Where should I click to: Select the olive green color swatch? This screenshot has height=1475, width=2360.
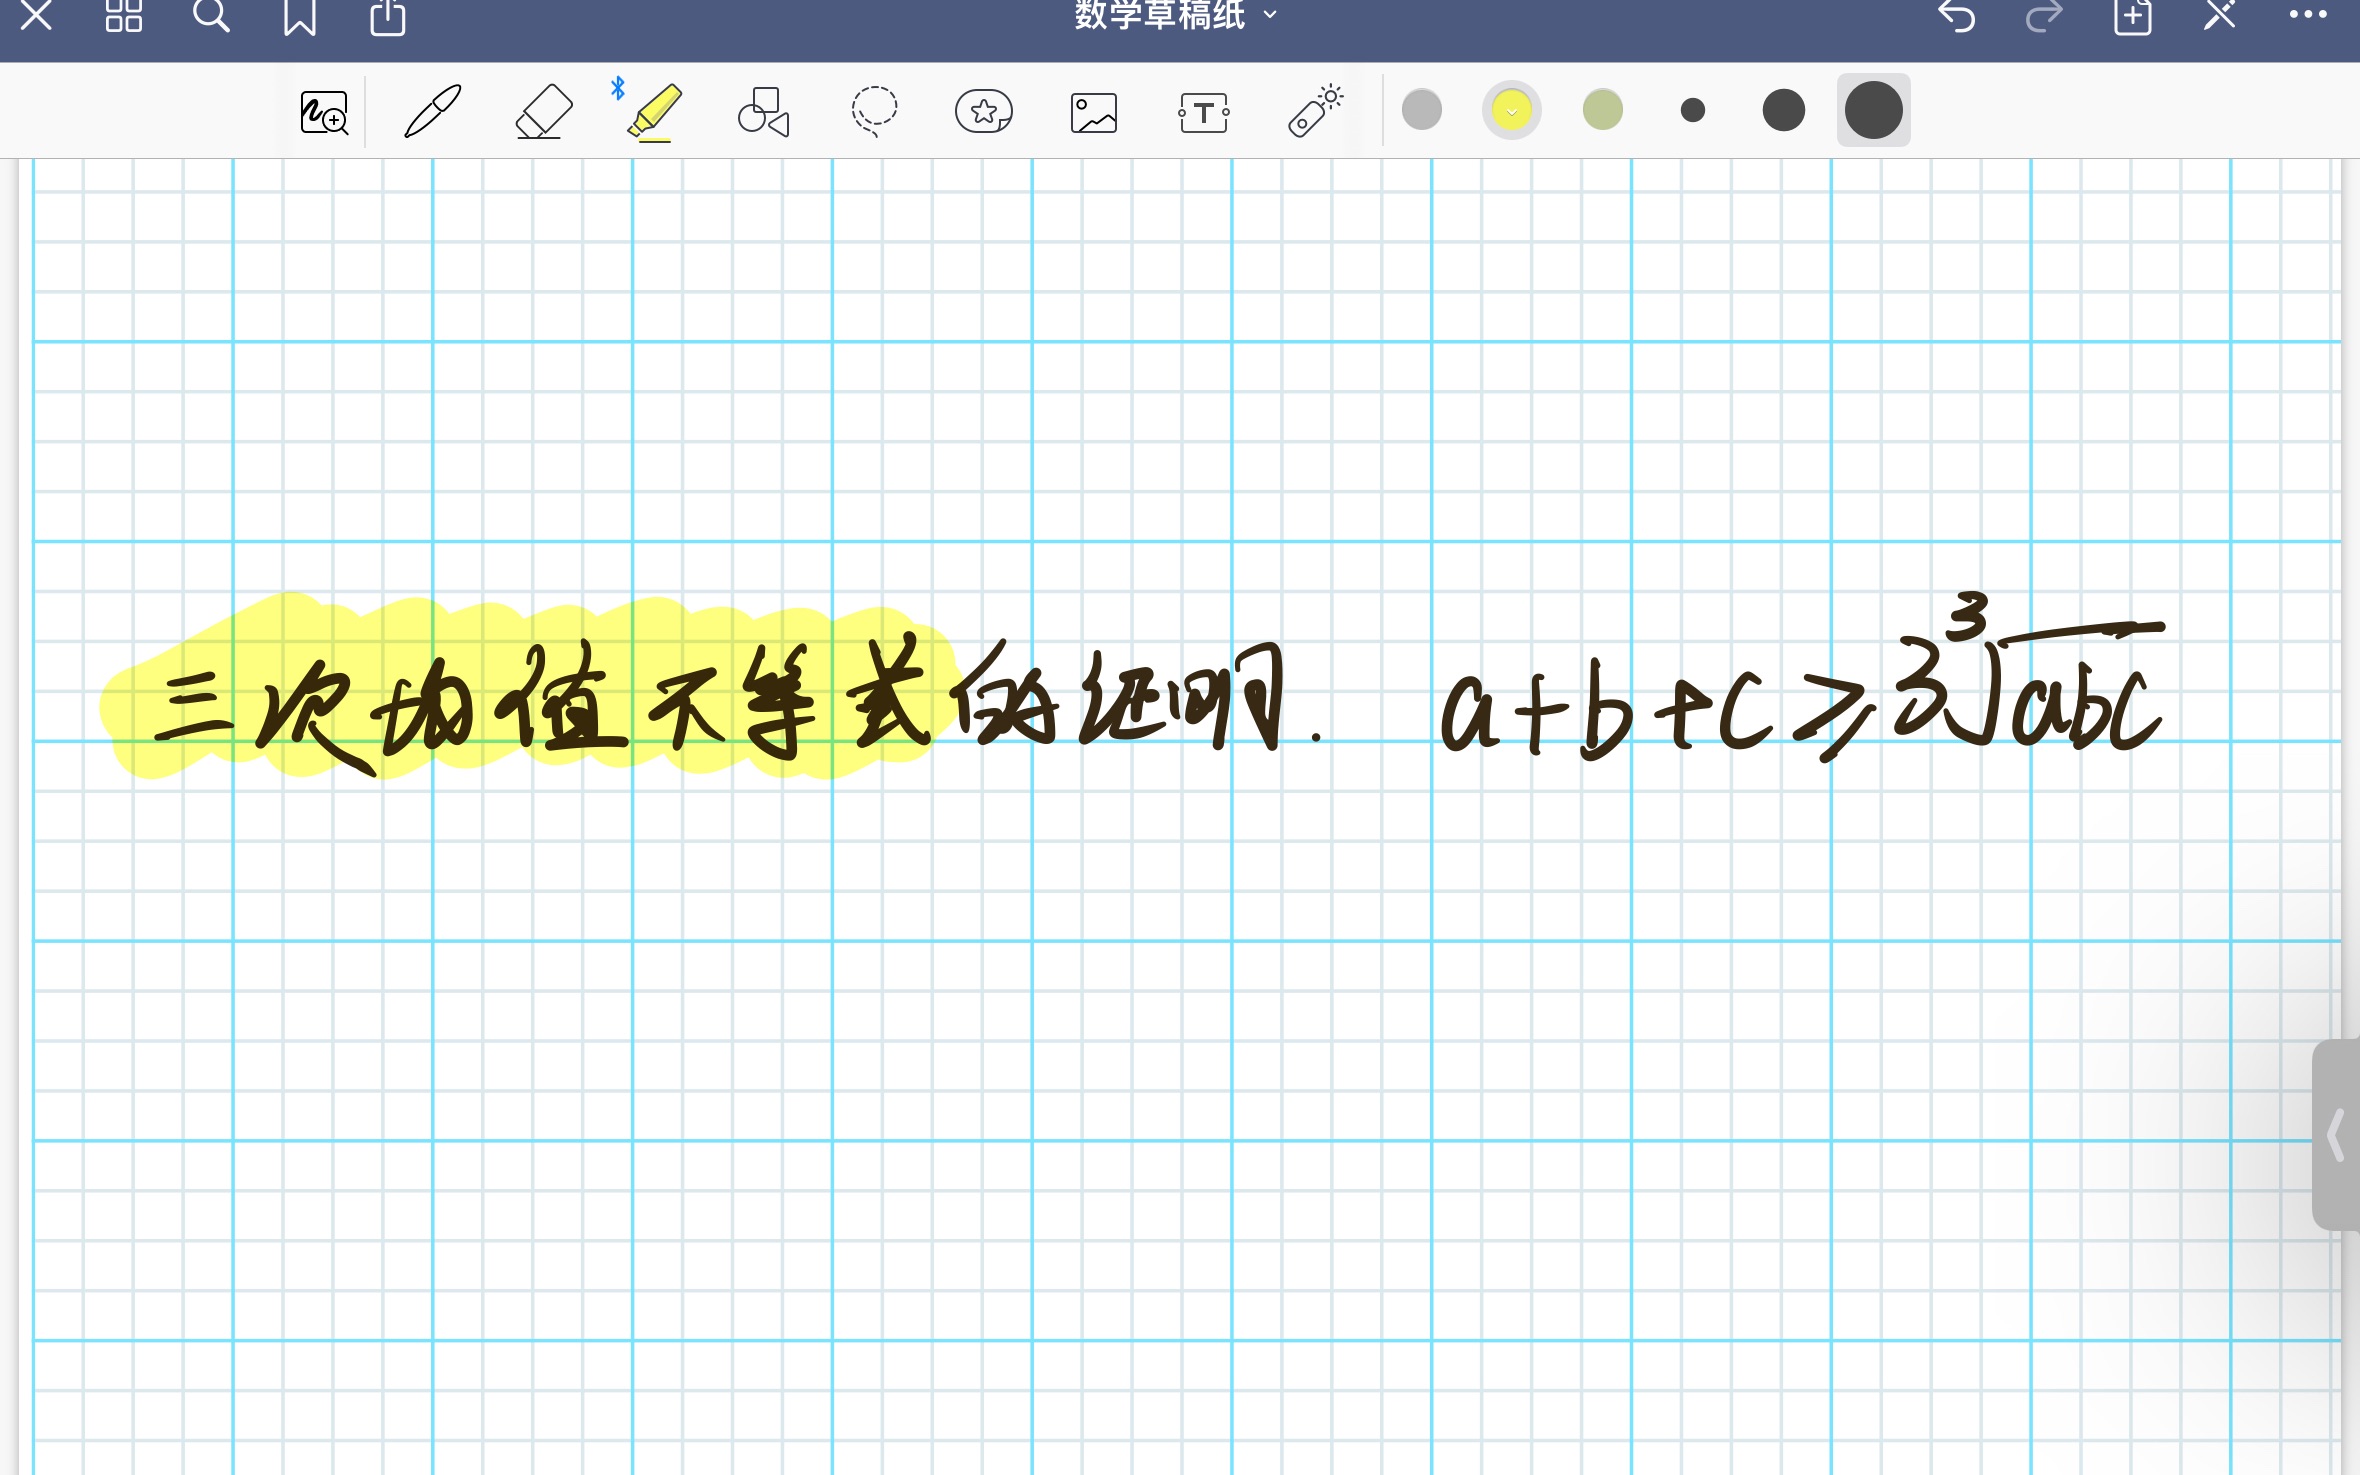(x=1600, y=110)
